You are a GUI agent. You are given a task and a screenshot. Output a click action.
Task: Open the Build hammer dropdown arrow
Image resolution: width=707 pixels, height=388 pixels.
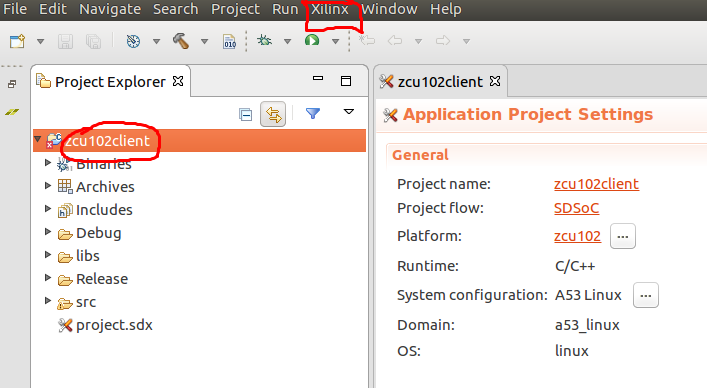(204, 41)
